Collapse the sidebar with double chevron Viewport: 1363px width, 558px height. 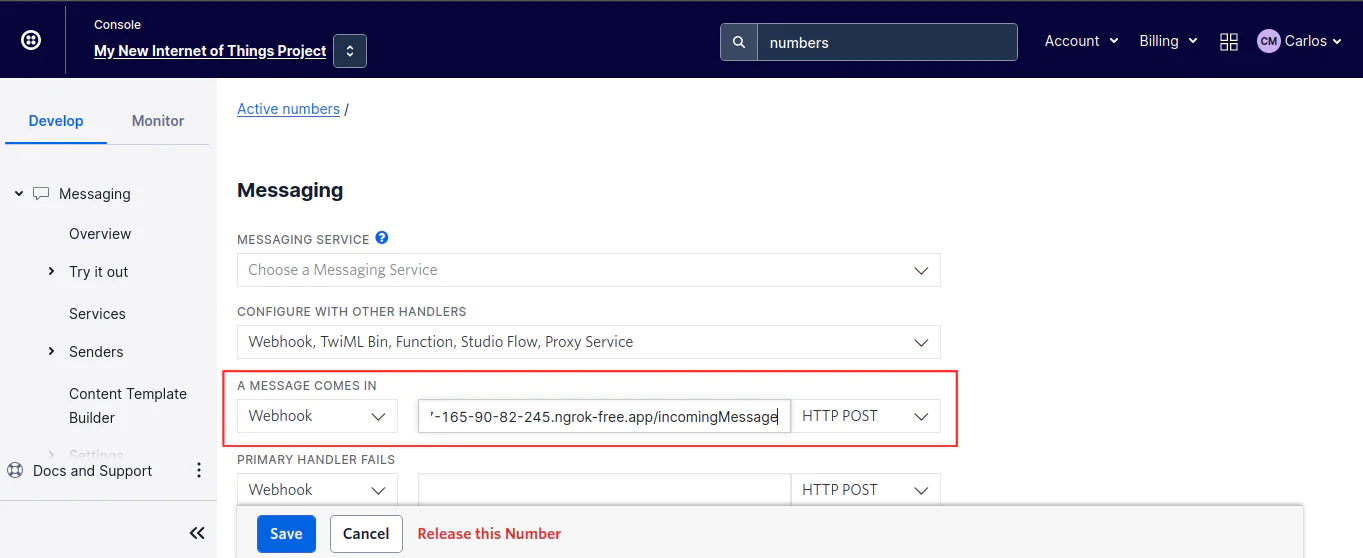(x=197, y=533)
